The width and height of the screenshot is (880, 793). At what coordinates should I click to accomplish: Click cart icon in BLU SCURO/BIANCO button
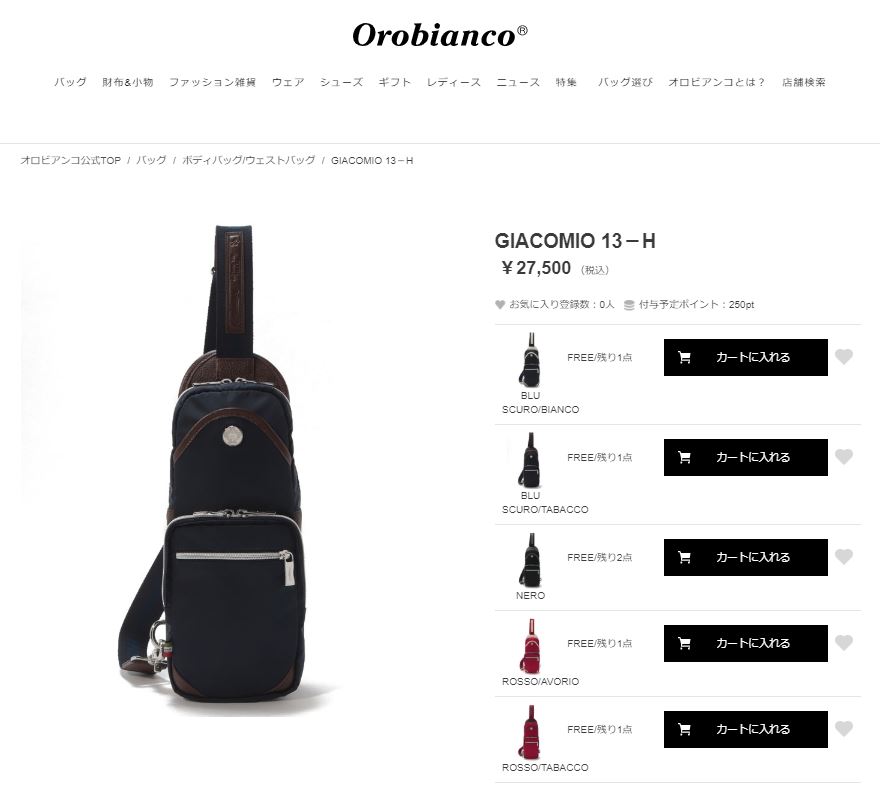[x=684, y=357]
